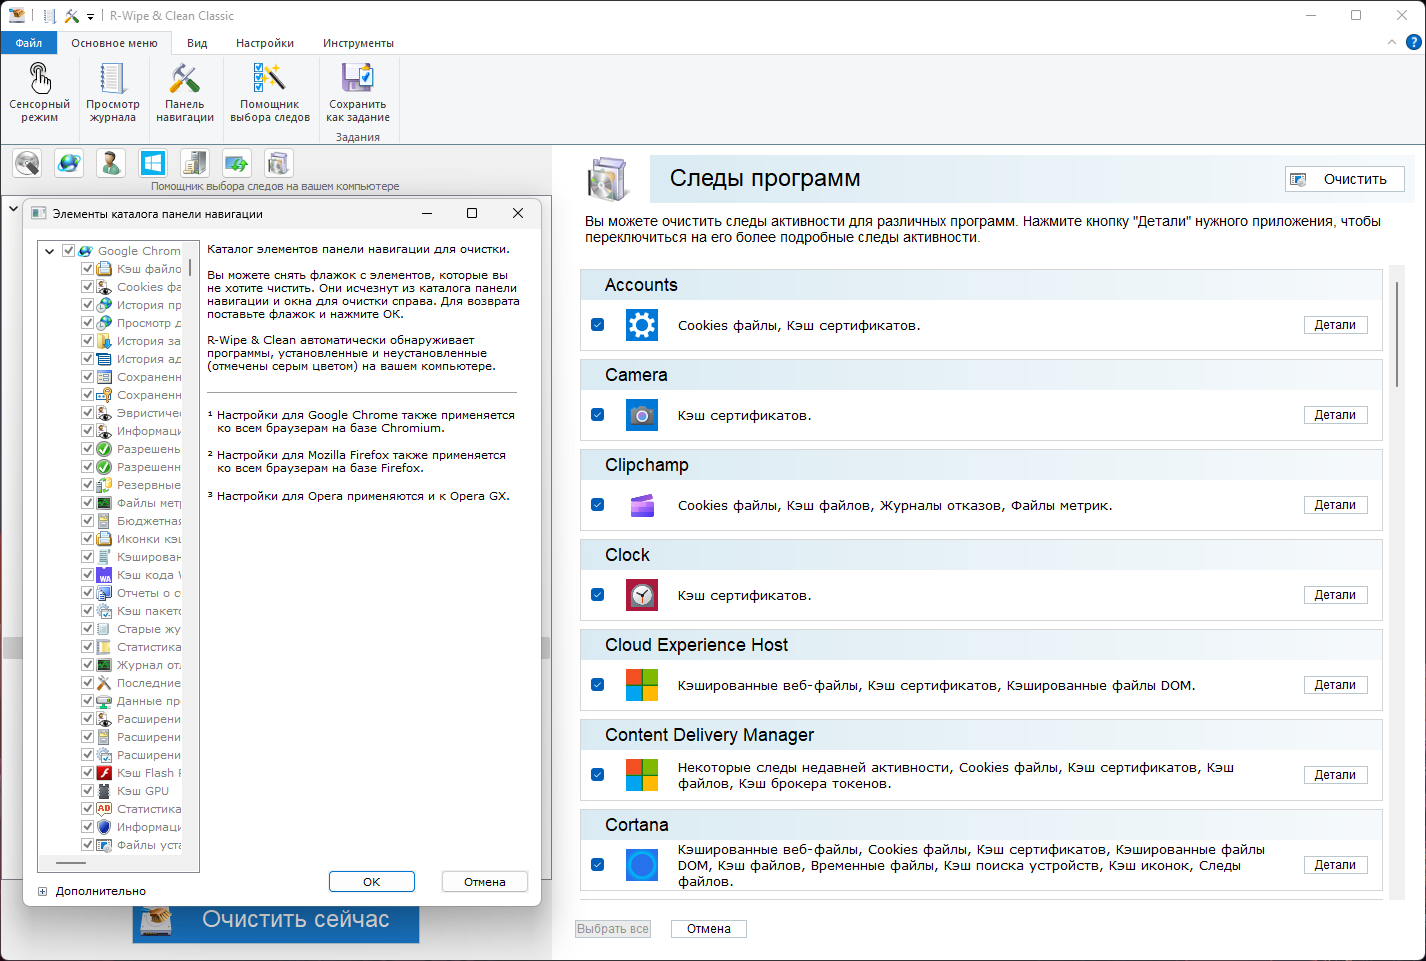
Task: Collapse the left navigation panel chevron
Action: 13,209
